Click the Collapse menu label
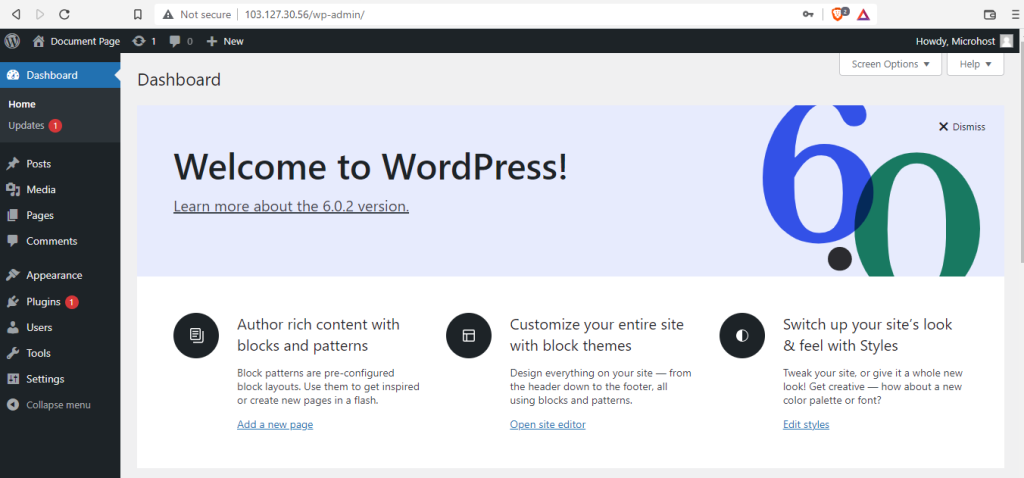Viewport: 1024px width, 478px height. tap(58, 405)
